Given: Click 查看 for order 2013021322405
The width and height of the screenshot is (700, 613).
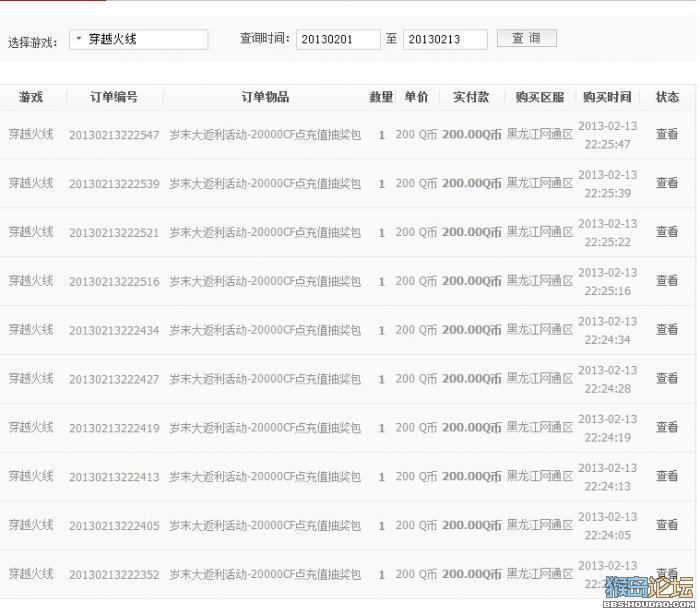Looking at the screenshot, I should pos(667,525).
